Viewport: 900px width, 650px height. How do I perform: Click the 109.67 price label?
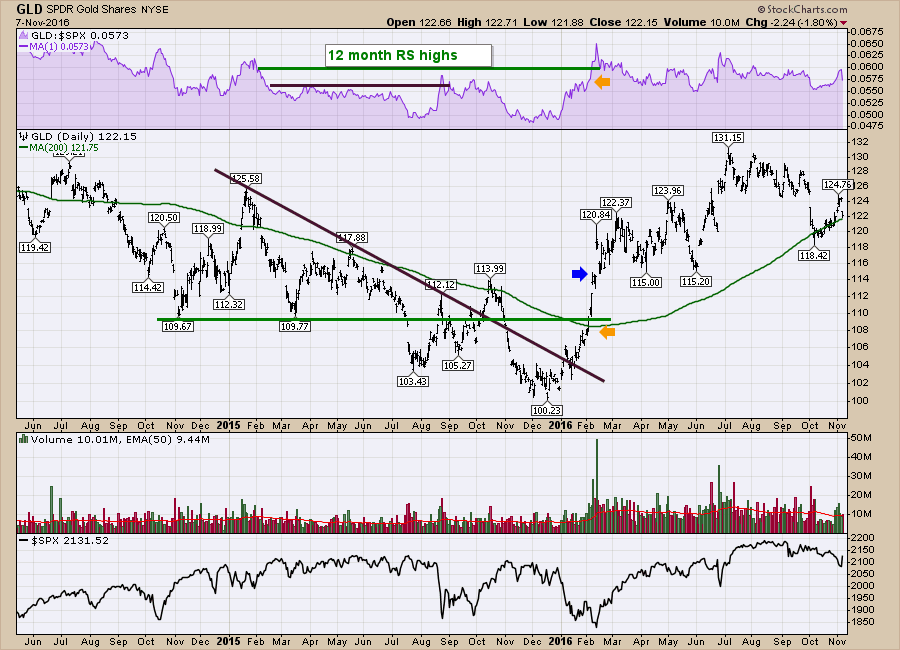point(177,326)
